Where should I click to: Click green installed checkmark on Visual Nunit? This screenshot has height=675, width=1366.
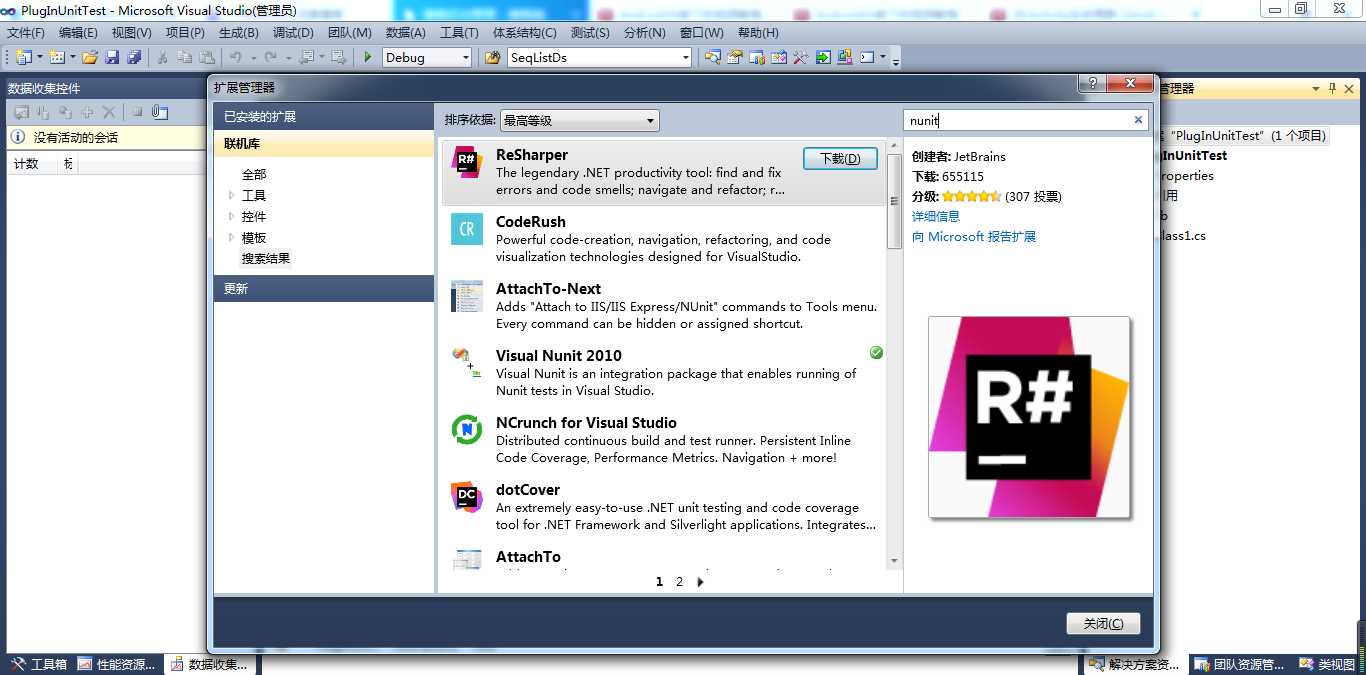(x=876, y=352)
